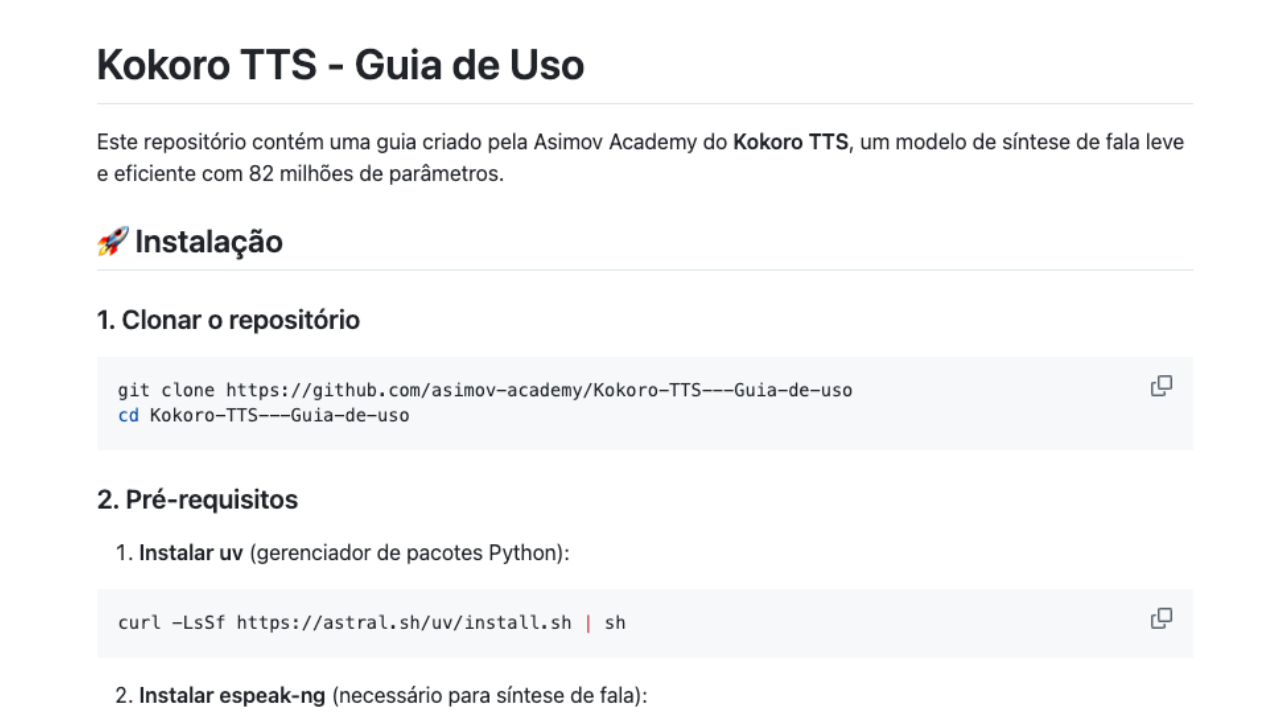The image size is (1280, 720).
Task: Copy the git clone code block
Action: pyautogui.click(x=1161, y=386)
